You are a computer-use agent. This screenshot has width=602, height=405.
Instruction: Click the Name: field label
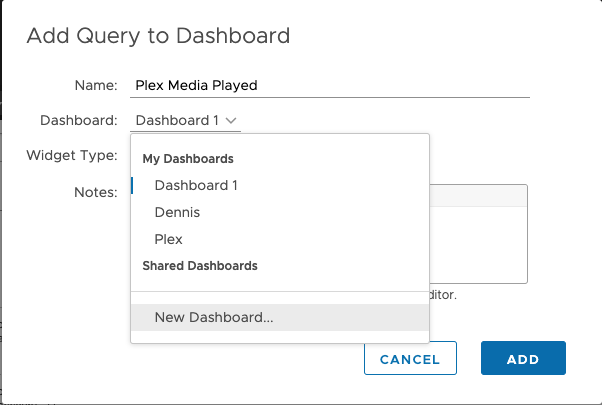pyautogui.click(x=96, y=85)
